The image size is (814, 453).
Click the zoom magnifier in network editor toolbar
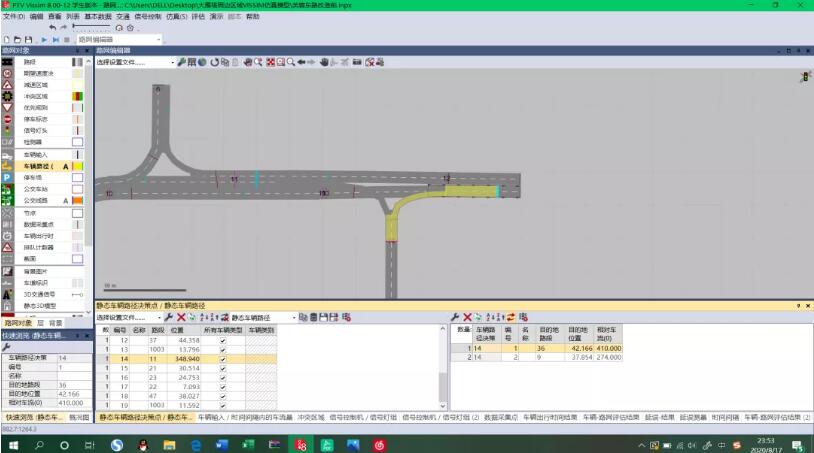291,62
